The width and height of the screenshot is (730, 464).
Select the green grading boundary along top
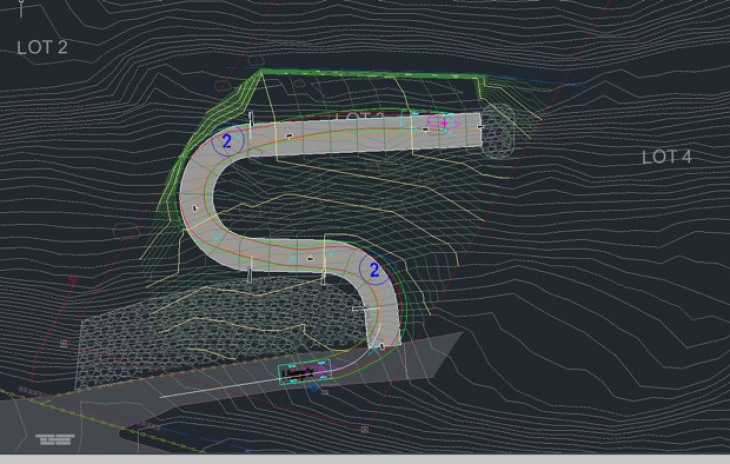(x=370, y=77)
